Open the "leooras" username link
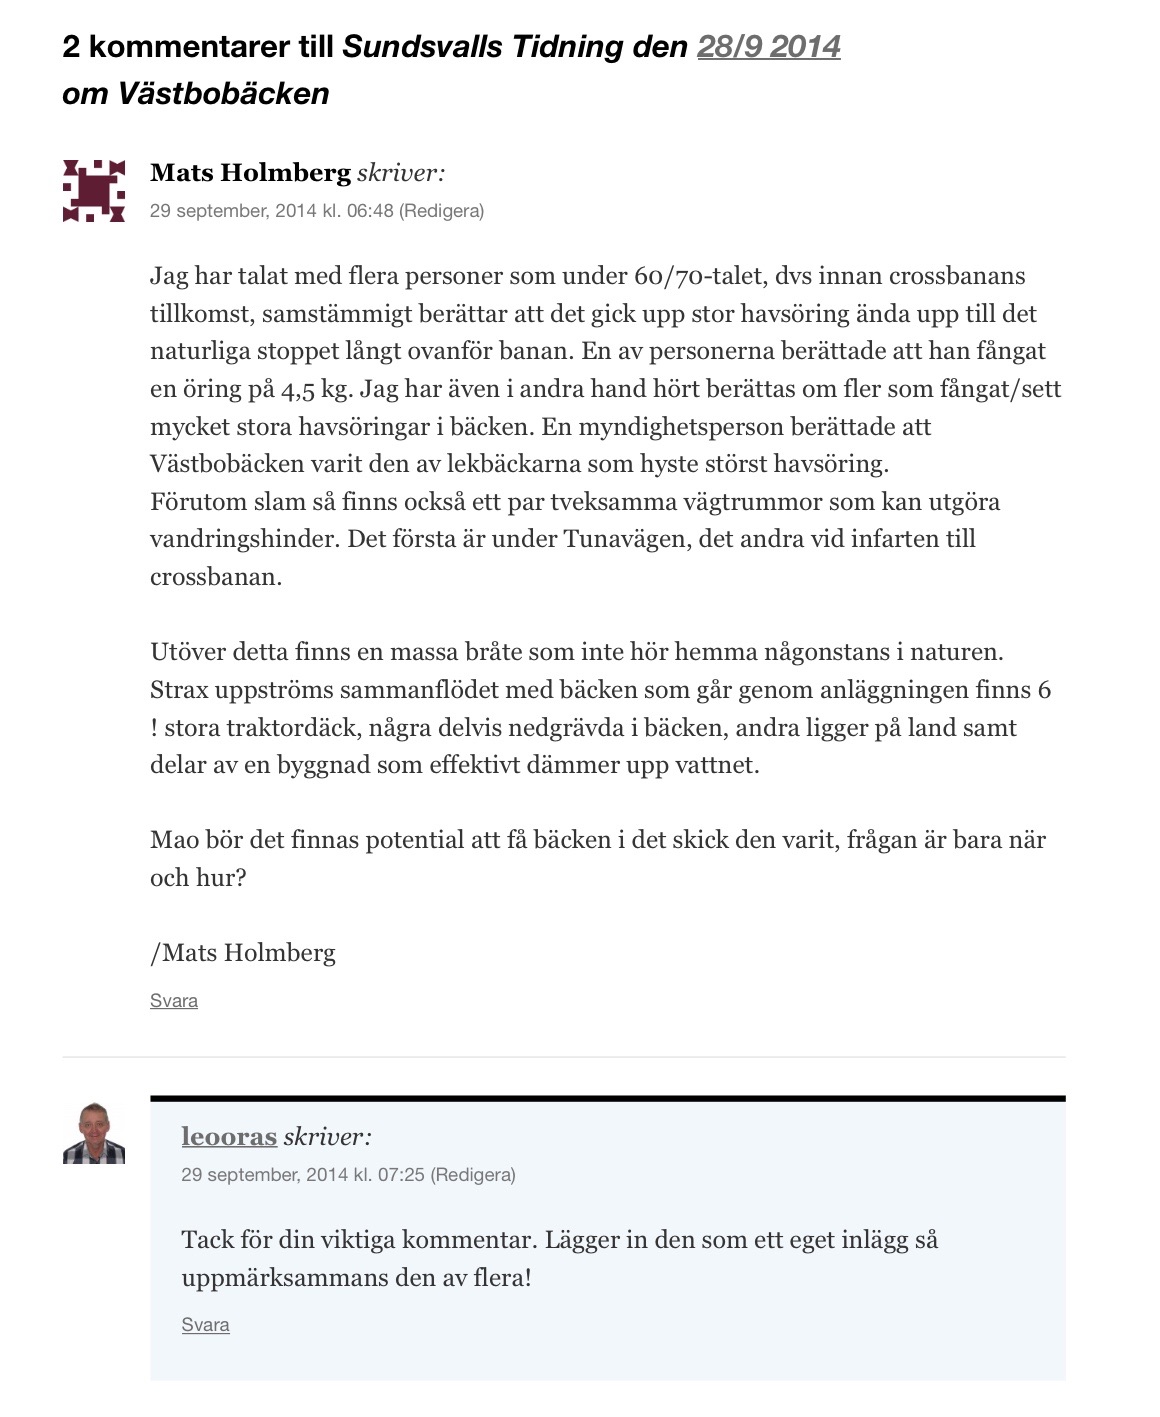 click(229, 1137)
